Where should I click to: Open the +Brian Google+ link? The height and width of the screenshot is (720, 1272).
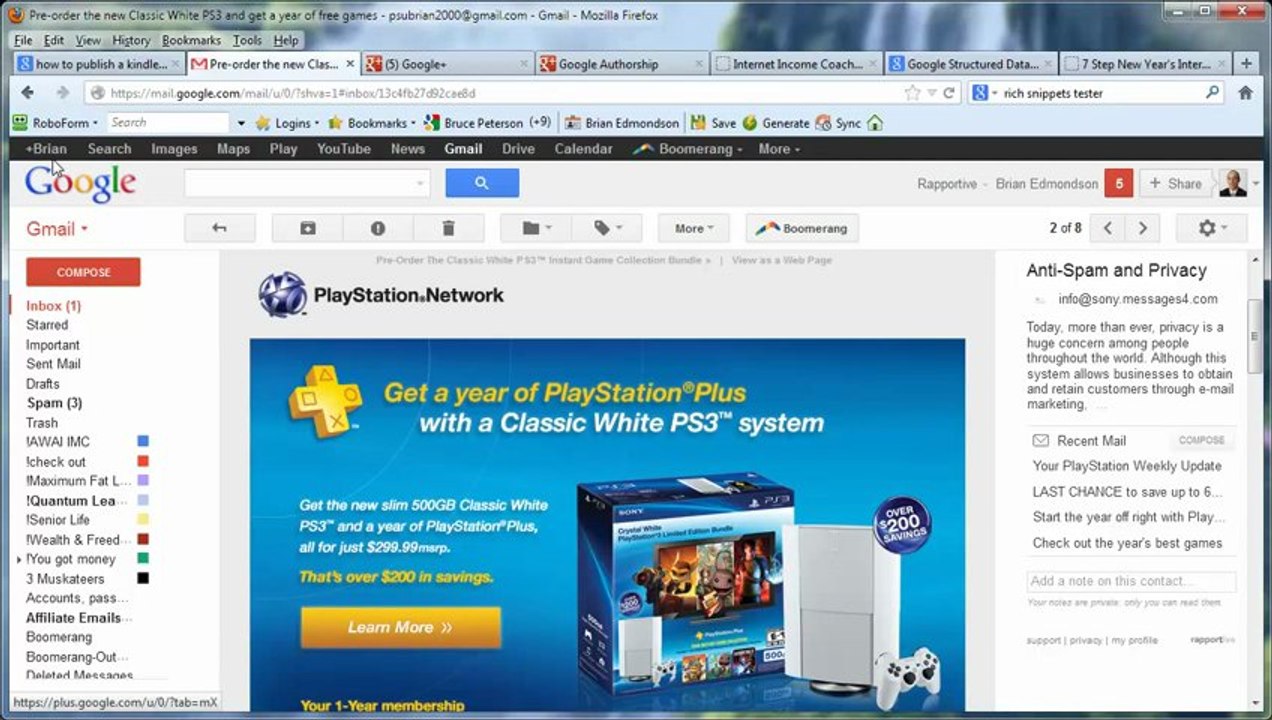point(46,149)
